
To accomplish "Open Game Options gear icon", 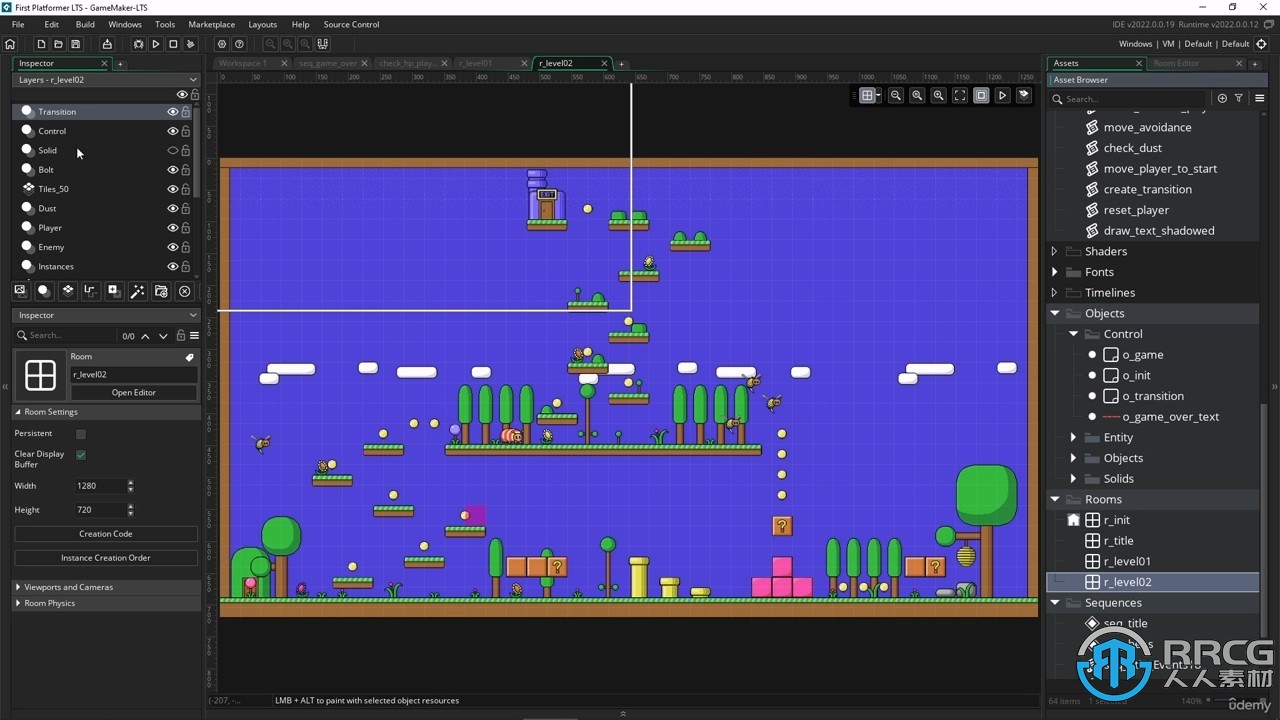I will coord(222,44).
